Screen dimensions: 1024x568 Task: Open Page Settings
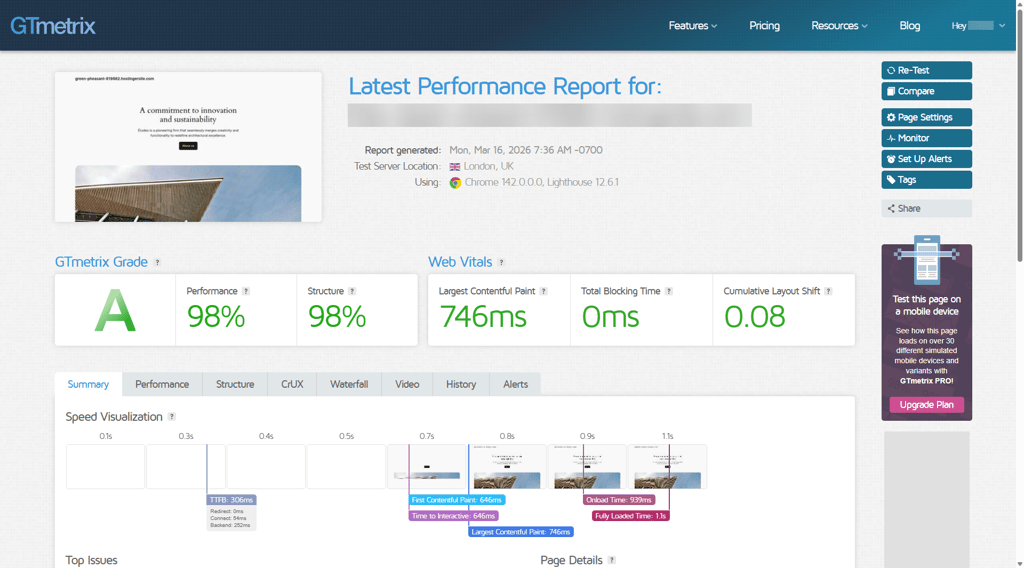coord(926,118)
